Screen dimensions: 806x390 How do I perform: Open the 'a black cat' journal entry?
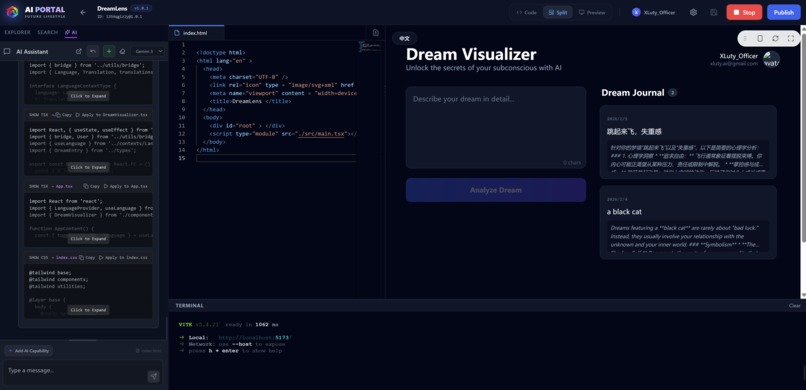click(688, 222)
